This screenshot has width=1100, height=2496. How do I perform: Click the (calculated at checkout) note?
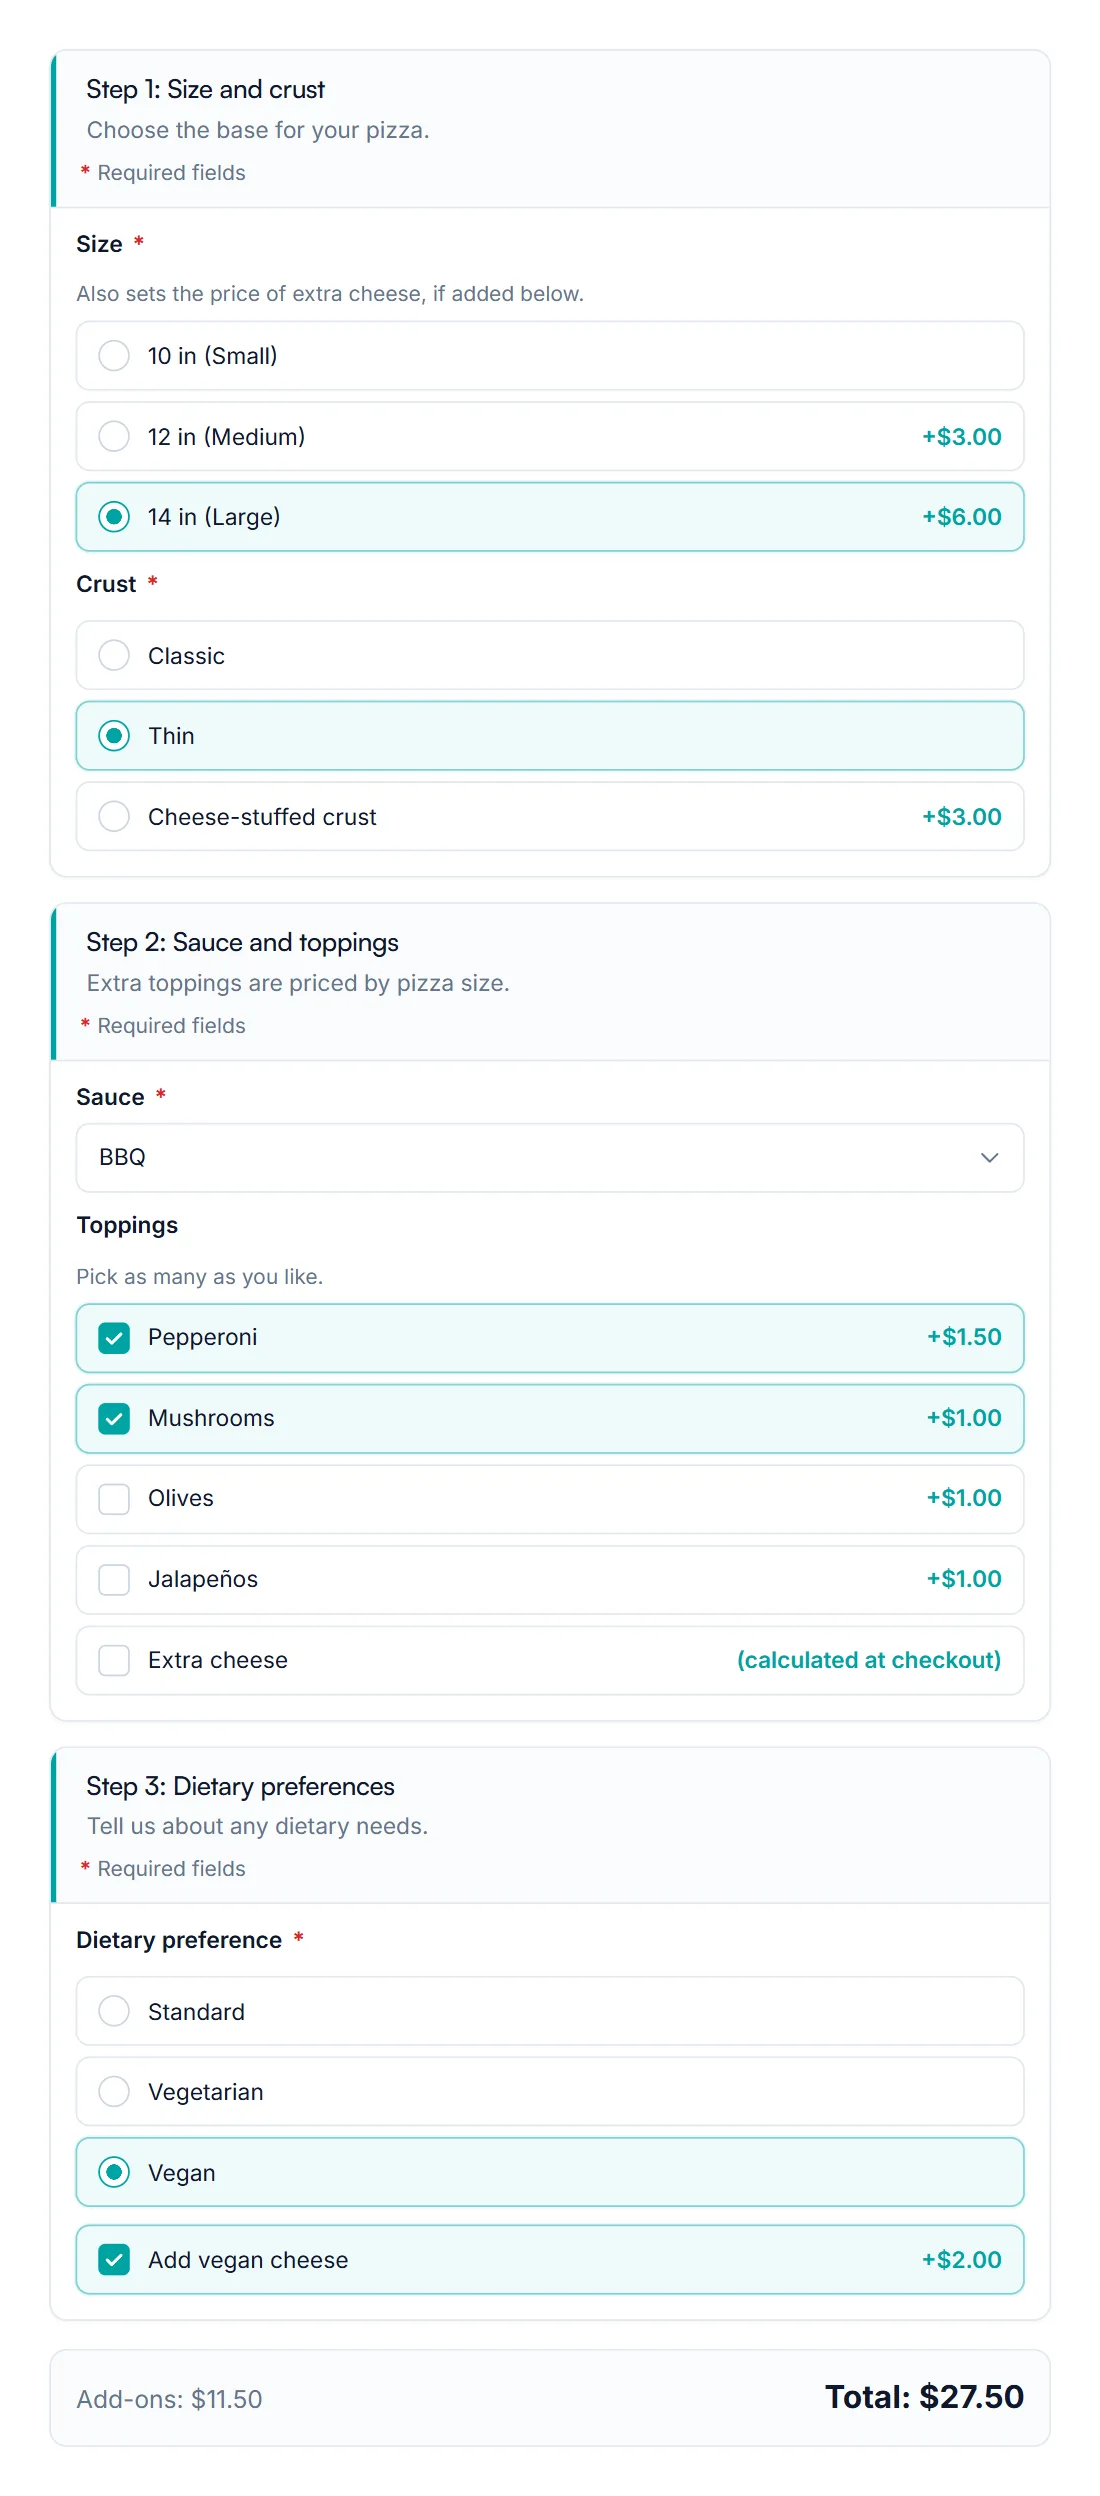(869, 1660)
